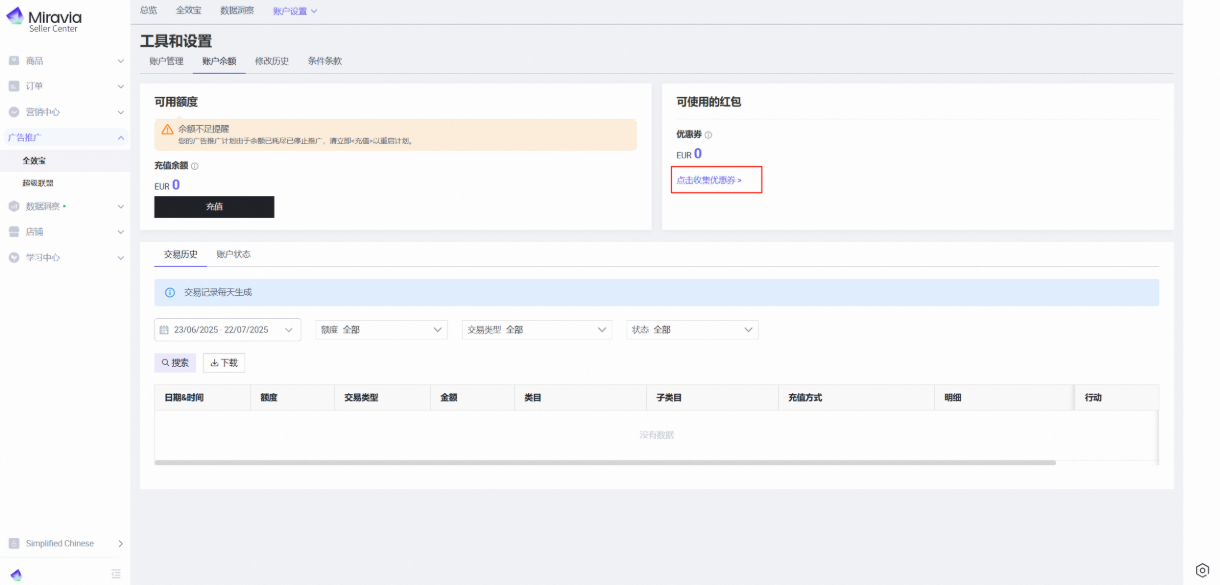Click the info icon beside 优惠券
This screenshot has width=1220, height=585.
[x=708, y=135]
